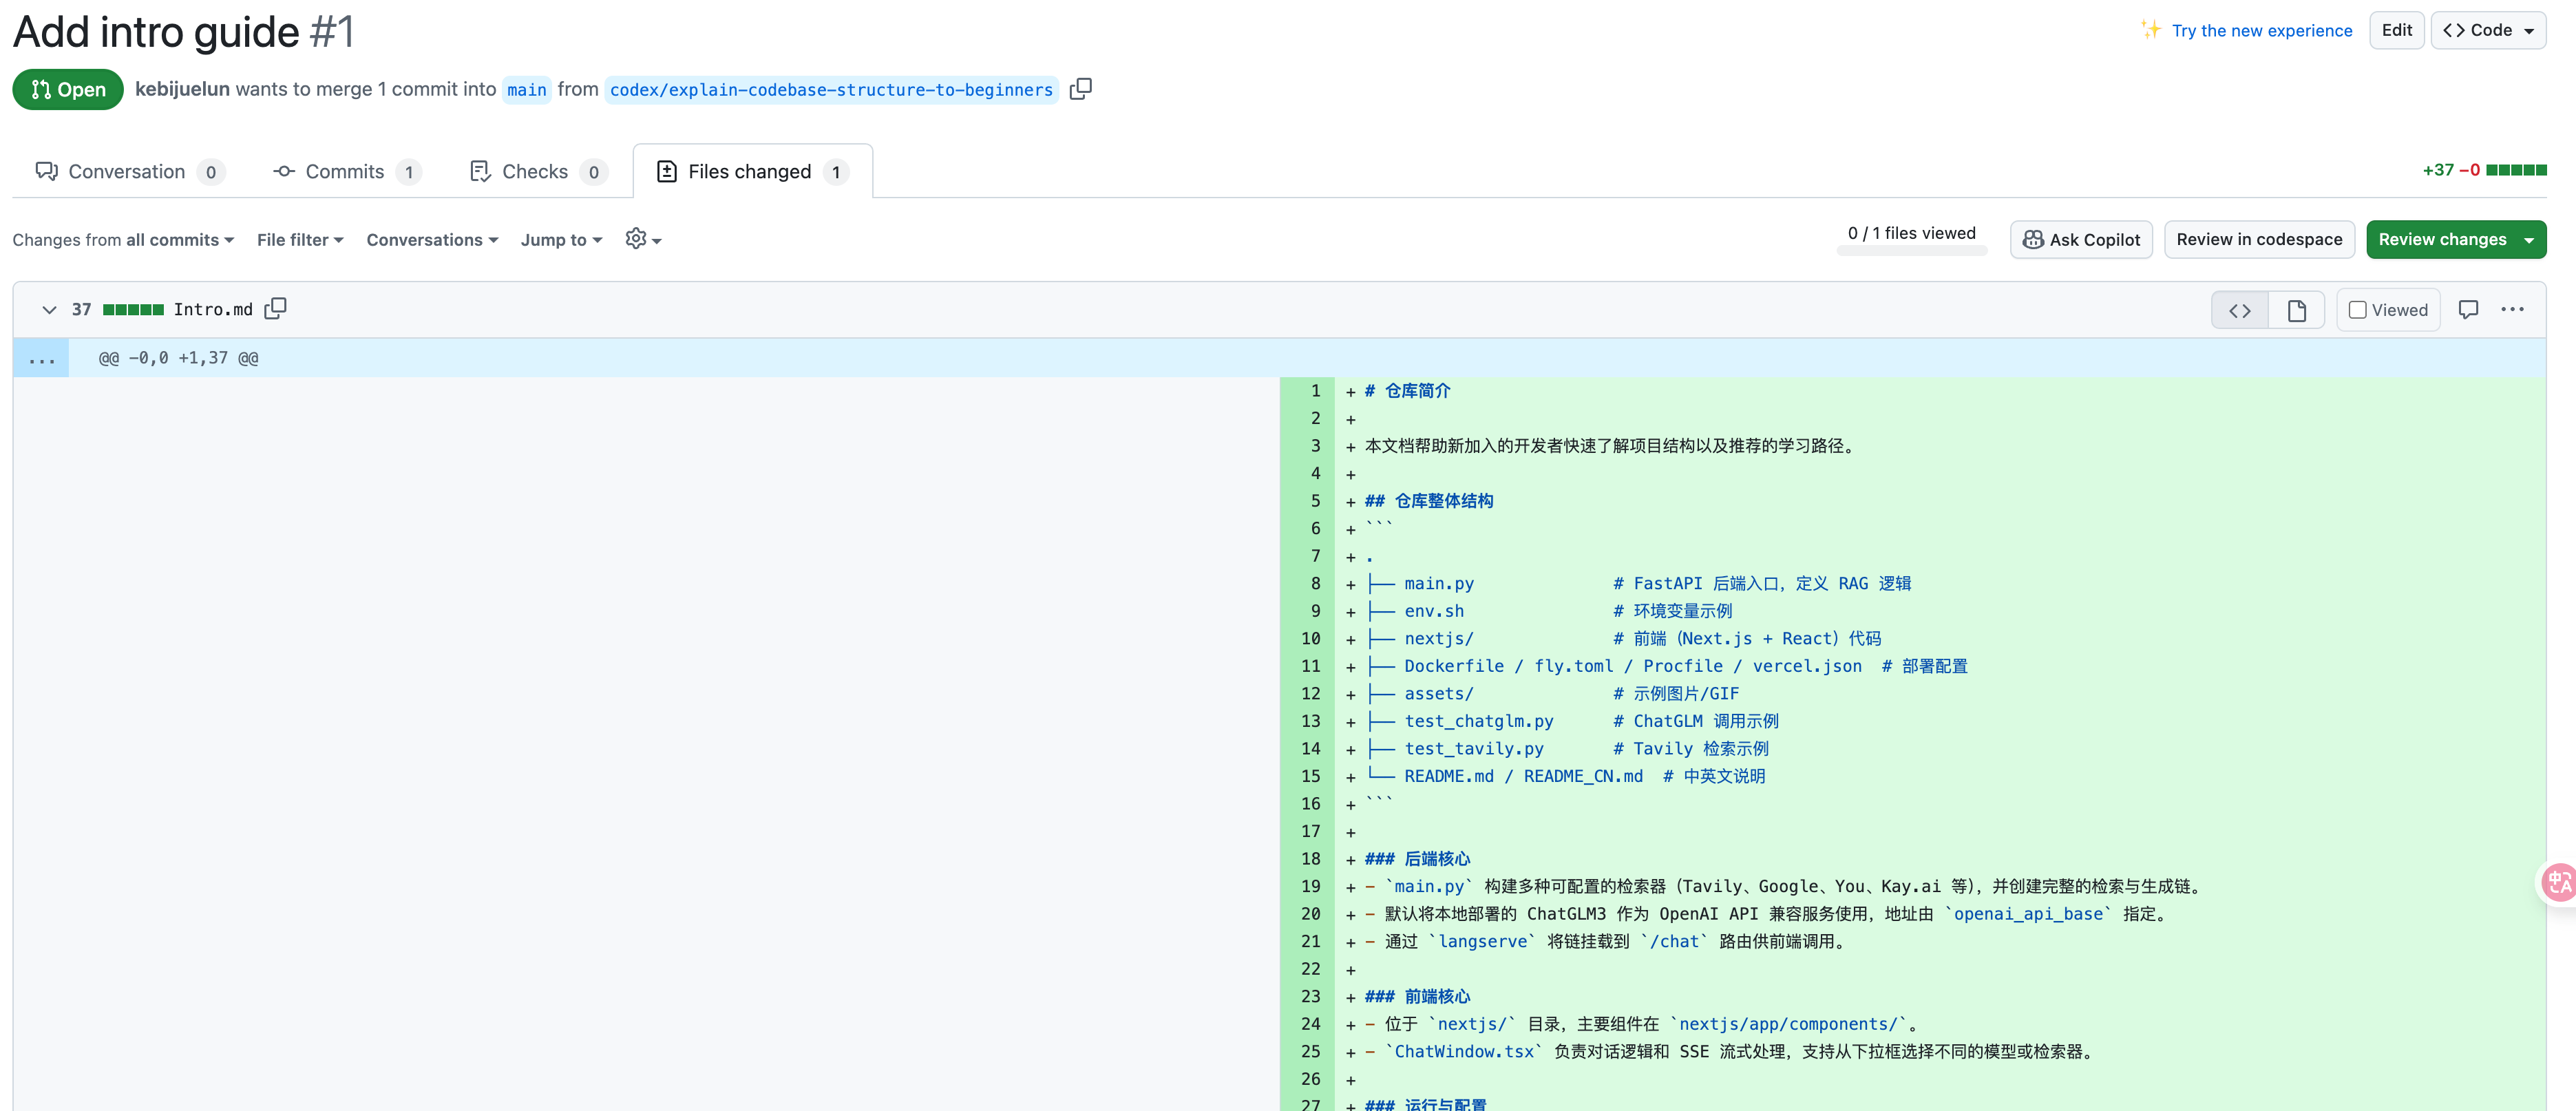
Task: Mark Intro.md as Viewed
Action: click(2388, 309)
